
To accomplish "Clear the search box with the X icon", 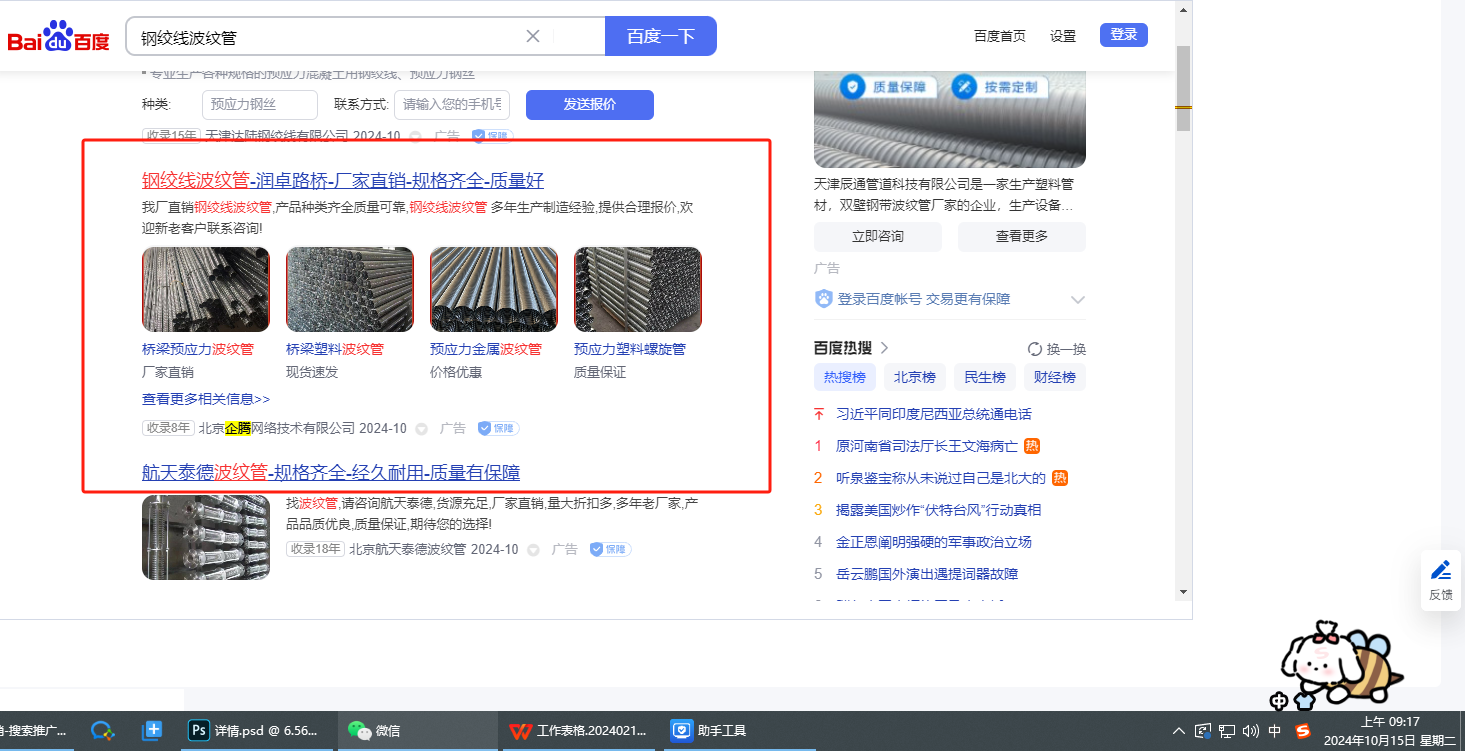I will click(533, 36).
